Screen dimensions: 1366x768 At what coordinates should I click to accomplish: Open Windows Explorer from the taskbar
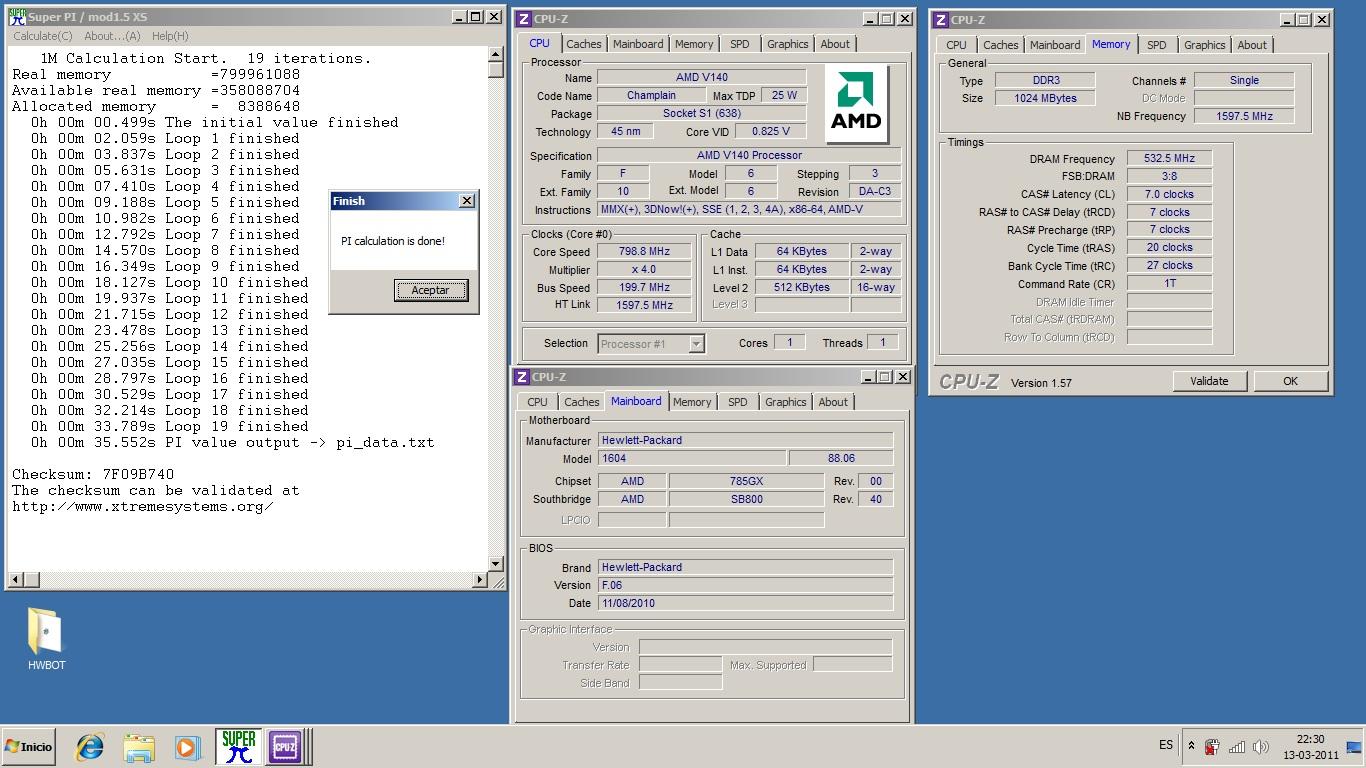coord(139,747)
